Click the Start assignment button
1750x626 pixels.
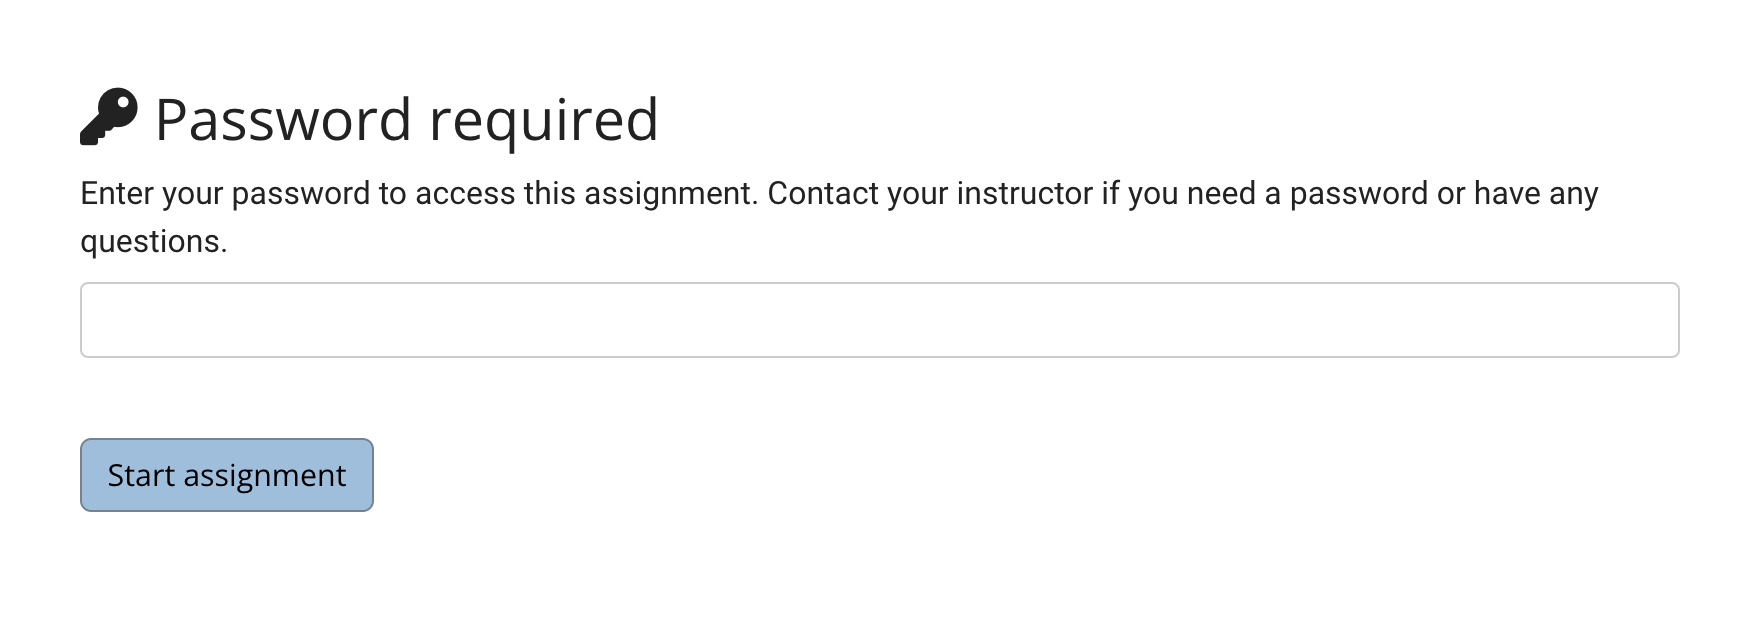point(227,475)
